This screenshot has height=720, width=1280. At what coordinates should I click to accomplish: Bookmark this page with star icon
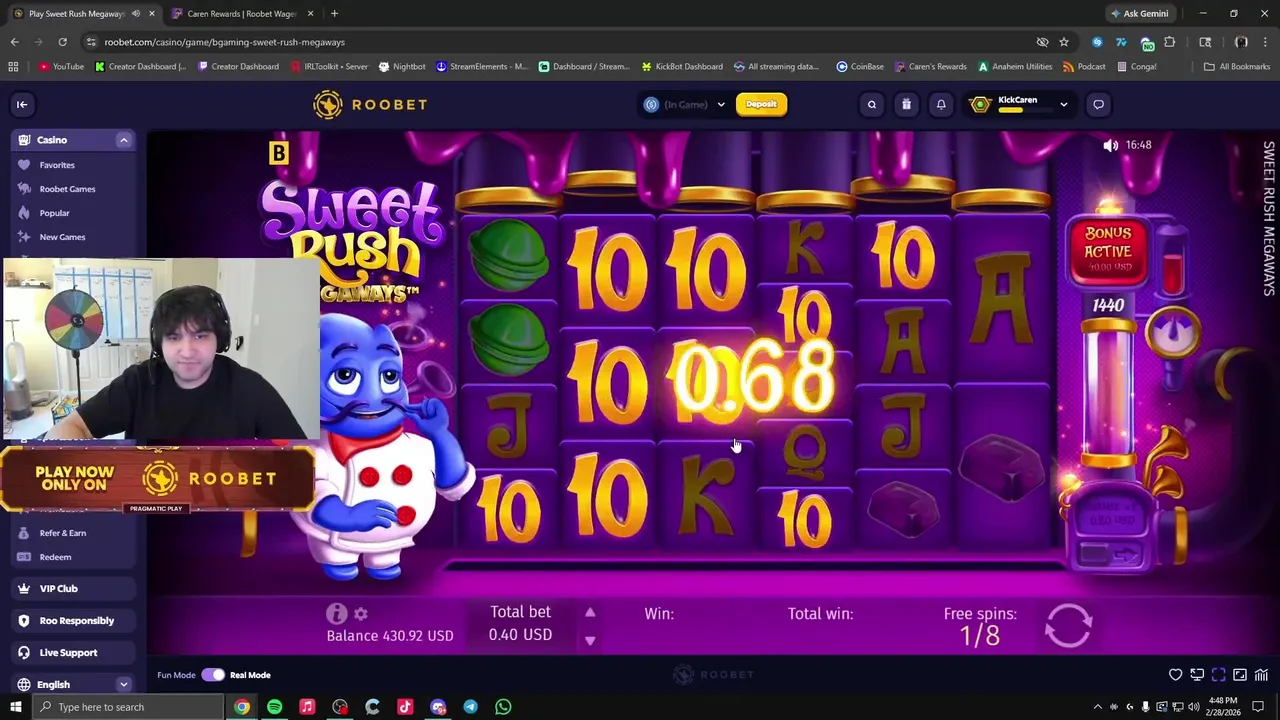click(1064, 42)
